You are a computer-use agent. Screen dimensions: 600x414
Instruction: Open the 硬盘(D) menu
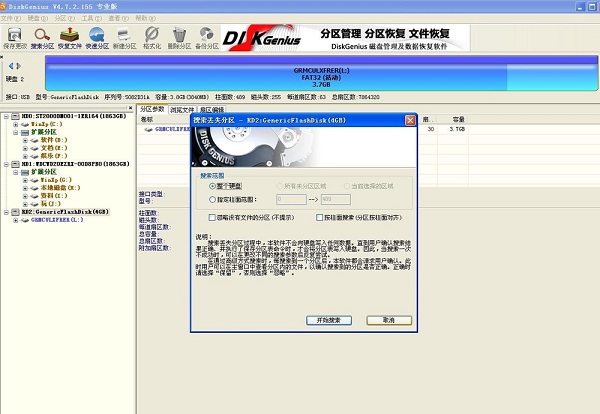38,18
